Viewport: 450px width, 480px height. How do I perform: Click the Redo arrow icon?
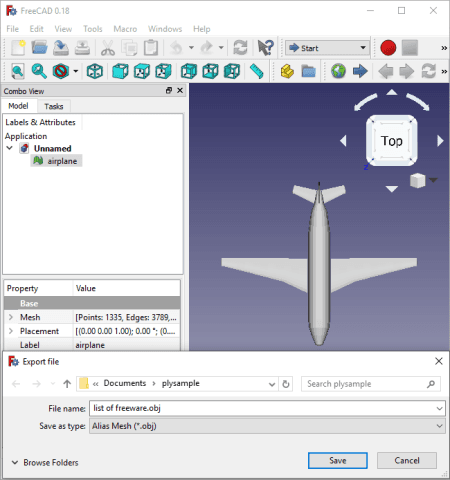click(x=207, y=48)
